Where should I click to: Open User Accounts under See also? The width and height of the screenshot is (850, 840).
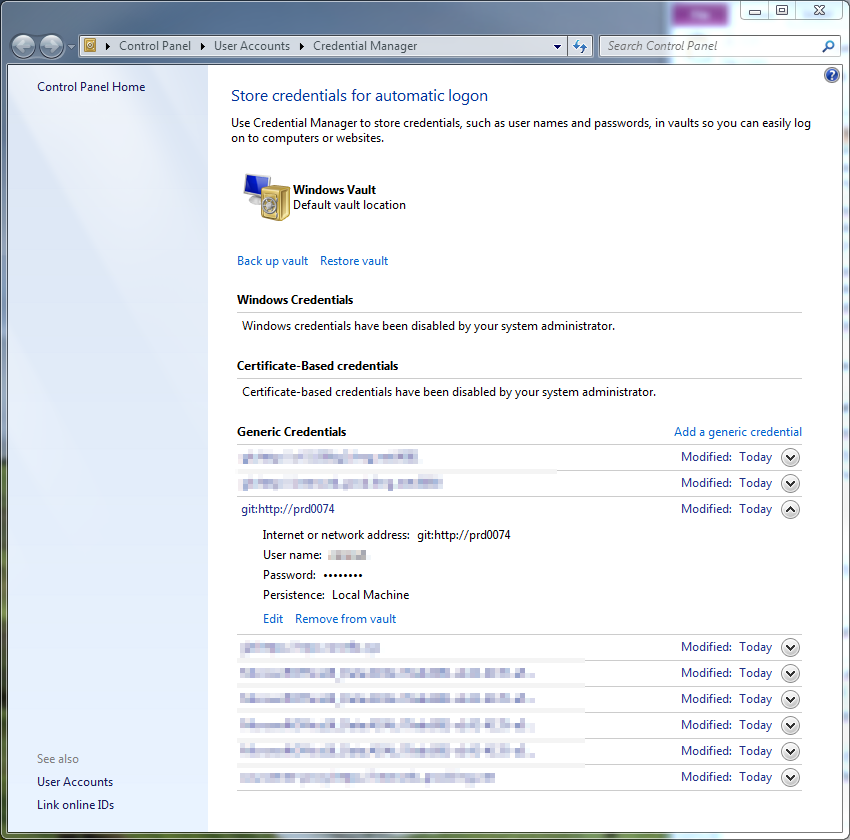click(75, 782)
